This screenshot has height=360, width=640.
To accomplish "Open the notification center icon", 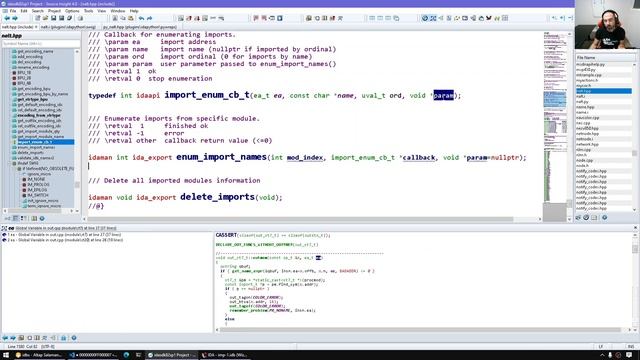I will point(629,355).
